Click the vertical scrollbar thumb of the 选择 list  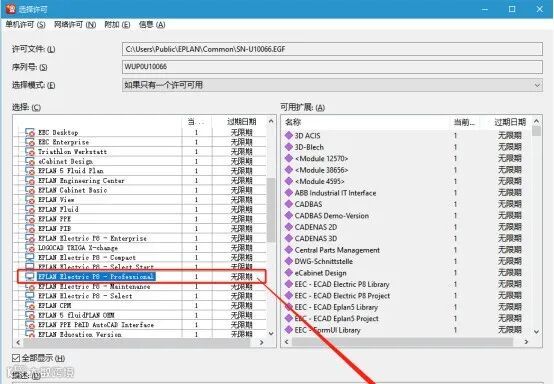271,210
